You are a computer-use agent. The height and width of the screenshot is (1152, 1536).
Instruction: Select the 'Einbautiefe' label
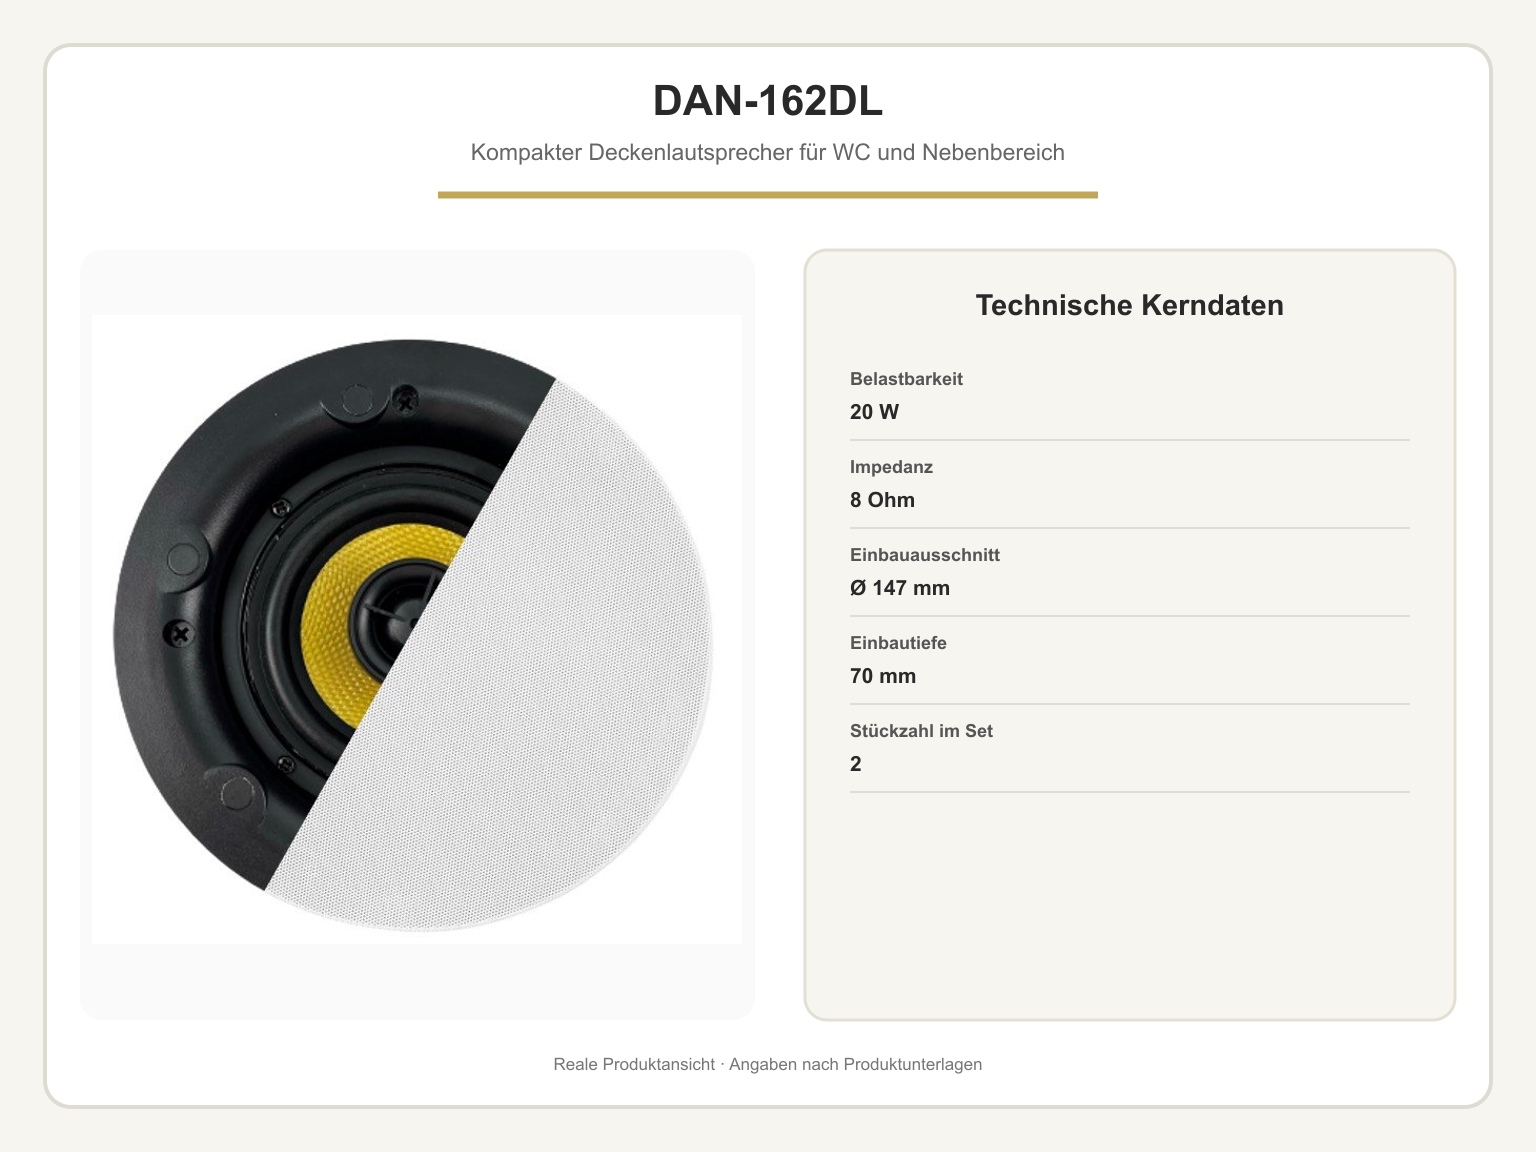(x=898, y=643)
